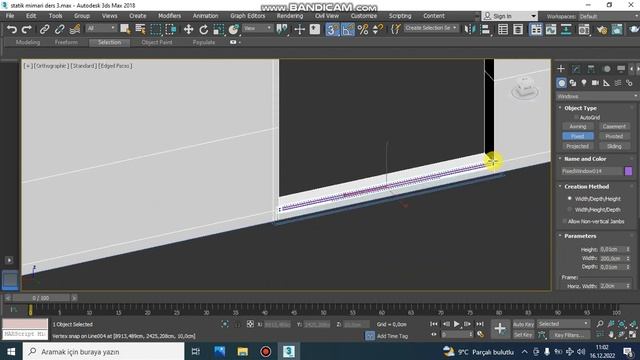The height and width of the screenshot is (360, 640).
Task: Open Create Selection Set dropdown
Action: [x=431, y=28]
